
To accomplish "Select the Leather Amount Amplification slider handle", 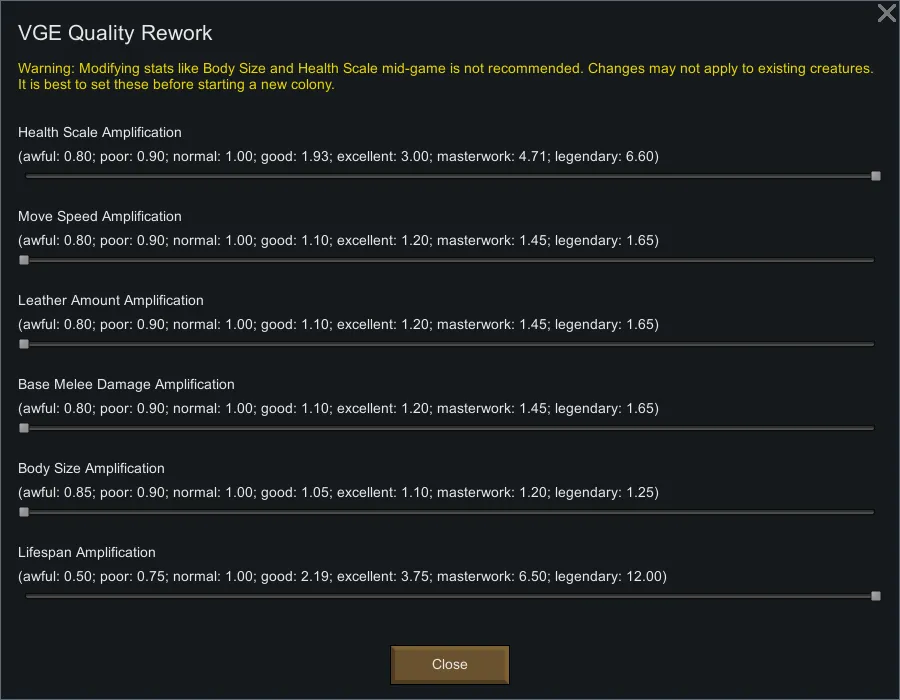I will tap(24, 344).
